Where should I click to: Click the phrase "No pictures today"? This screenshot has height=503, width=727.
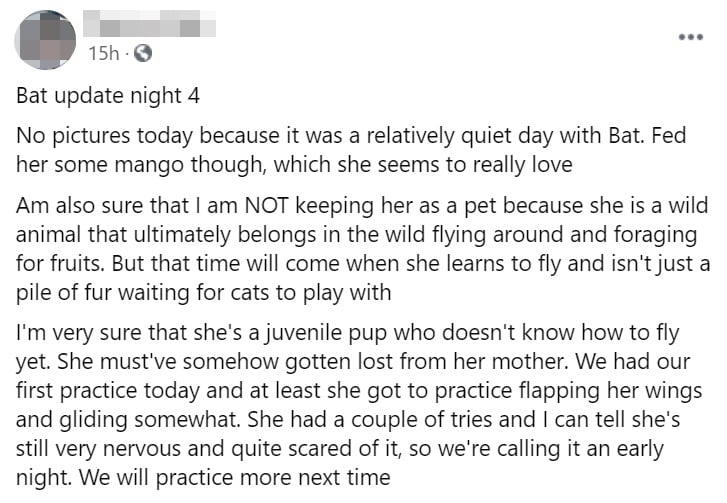[x=89, y=135]
